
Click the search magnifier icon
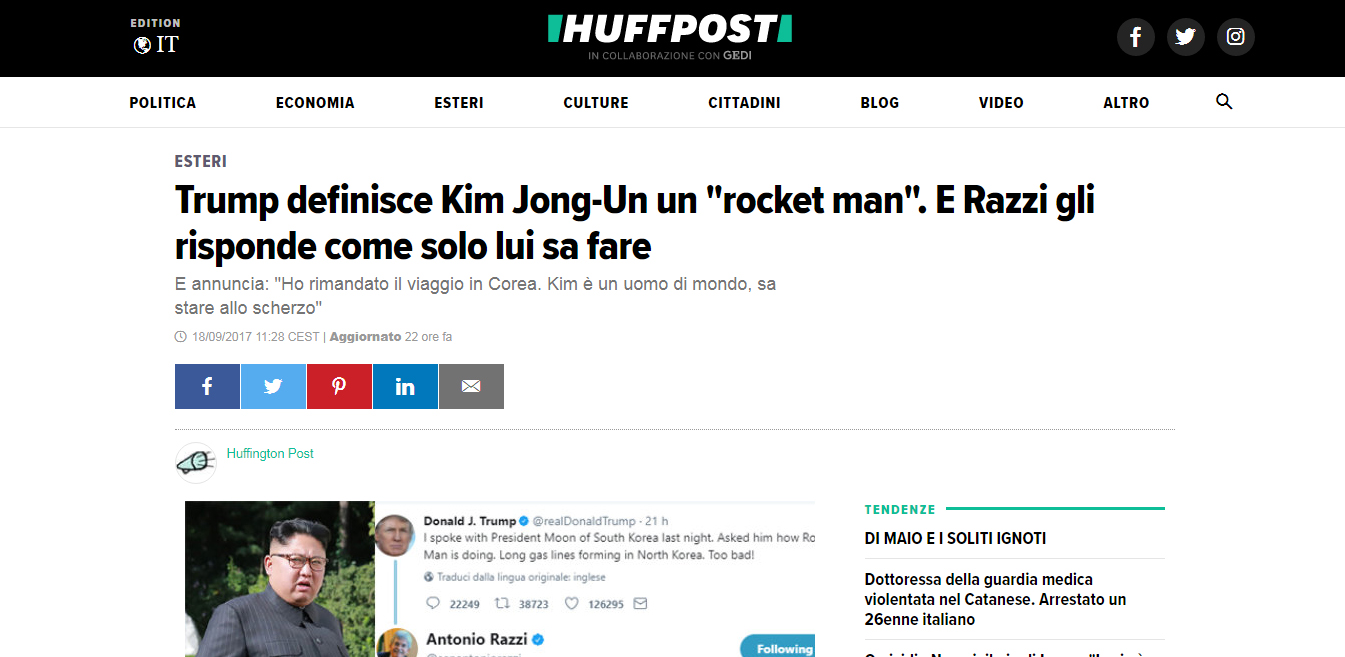tap(1224, 102)
